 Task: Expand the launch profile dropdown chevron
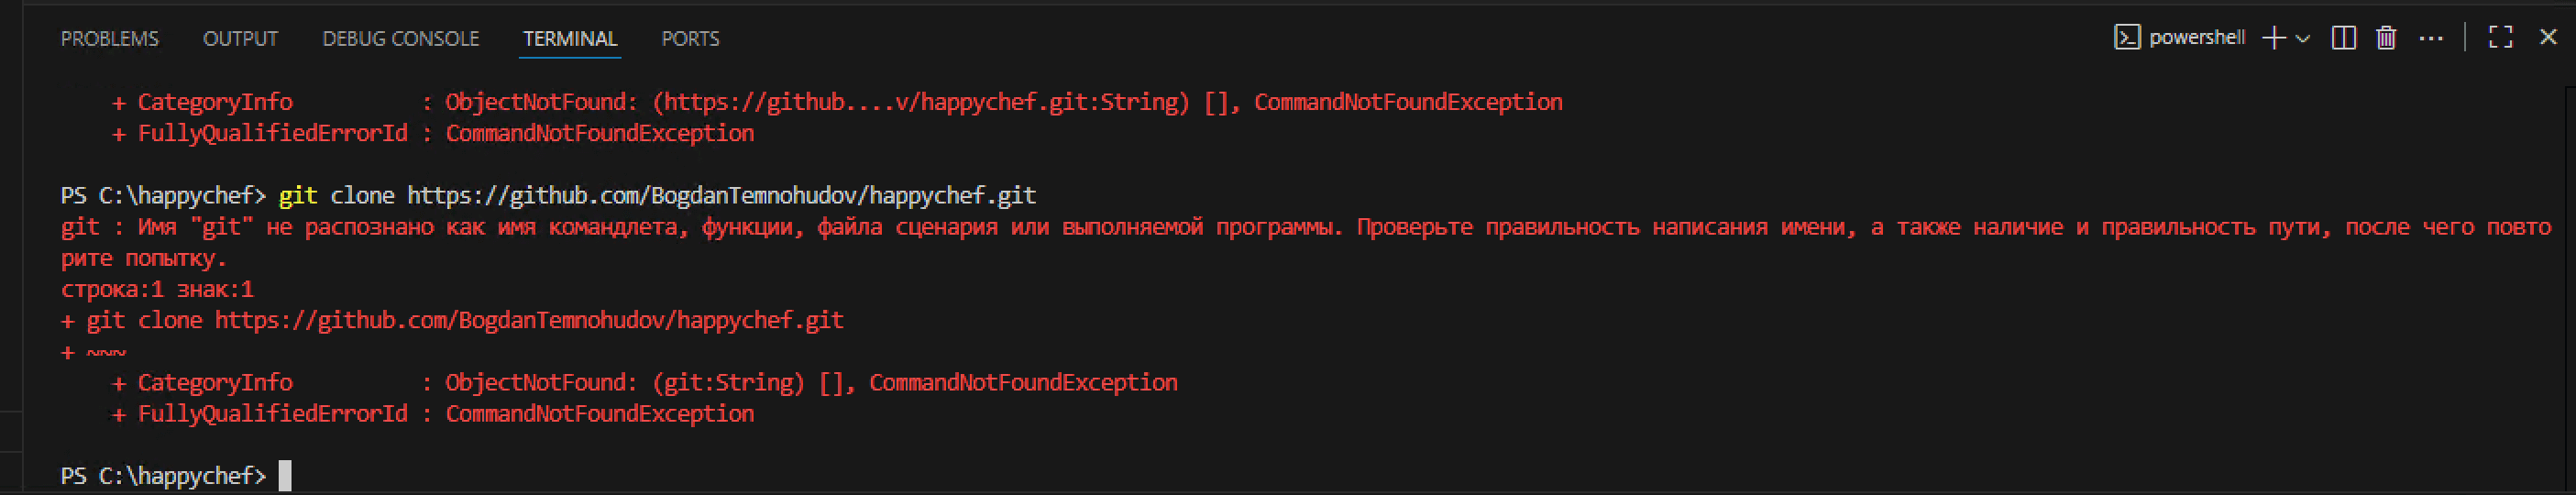pos(2303,38)
